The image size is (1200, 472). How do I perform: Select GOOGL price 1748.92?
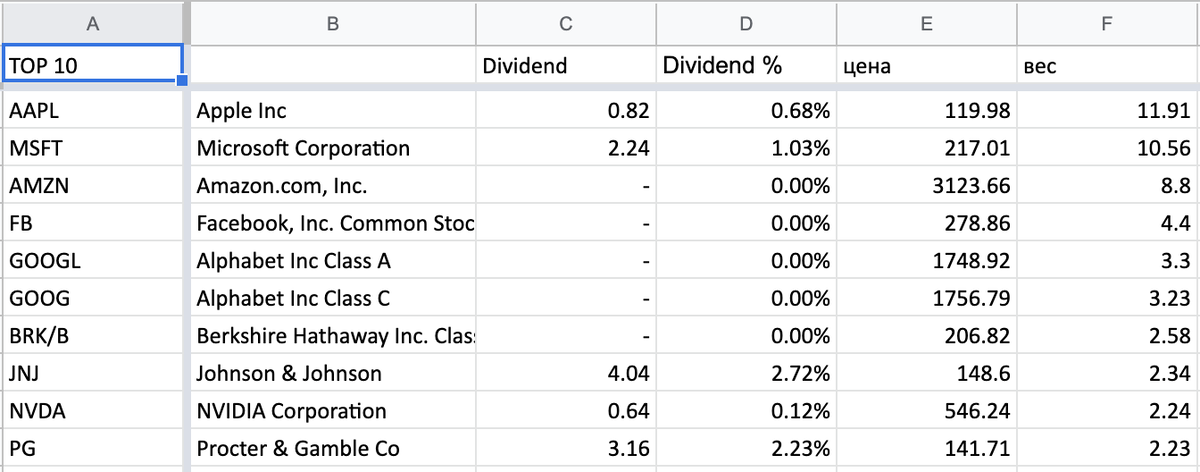coord(926,261)
